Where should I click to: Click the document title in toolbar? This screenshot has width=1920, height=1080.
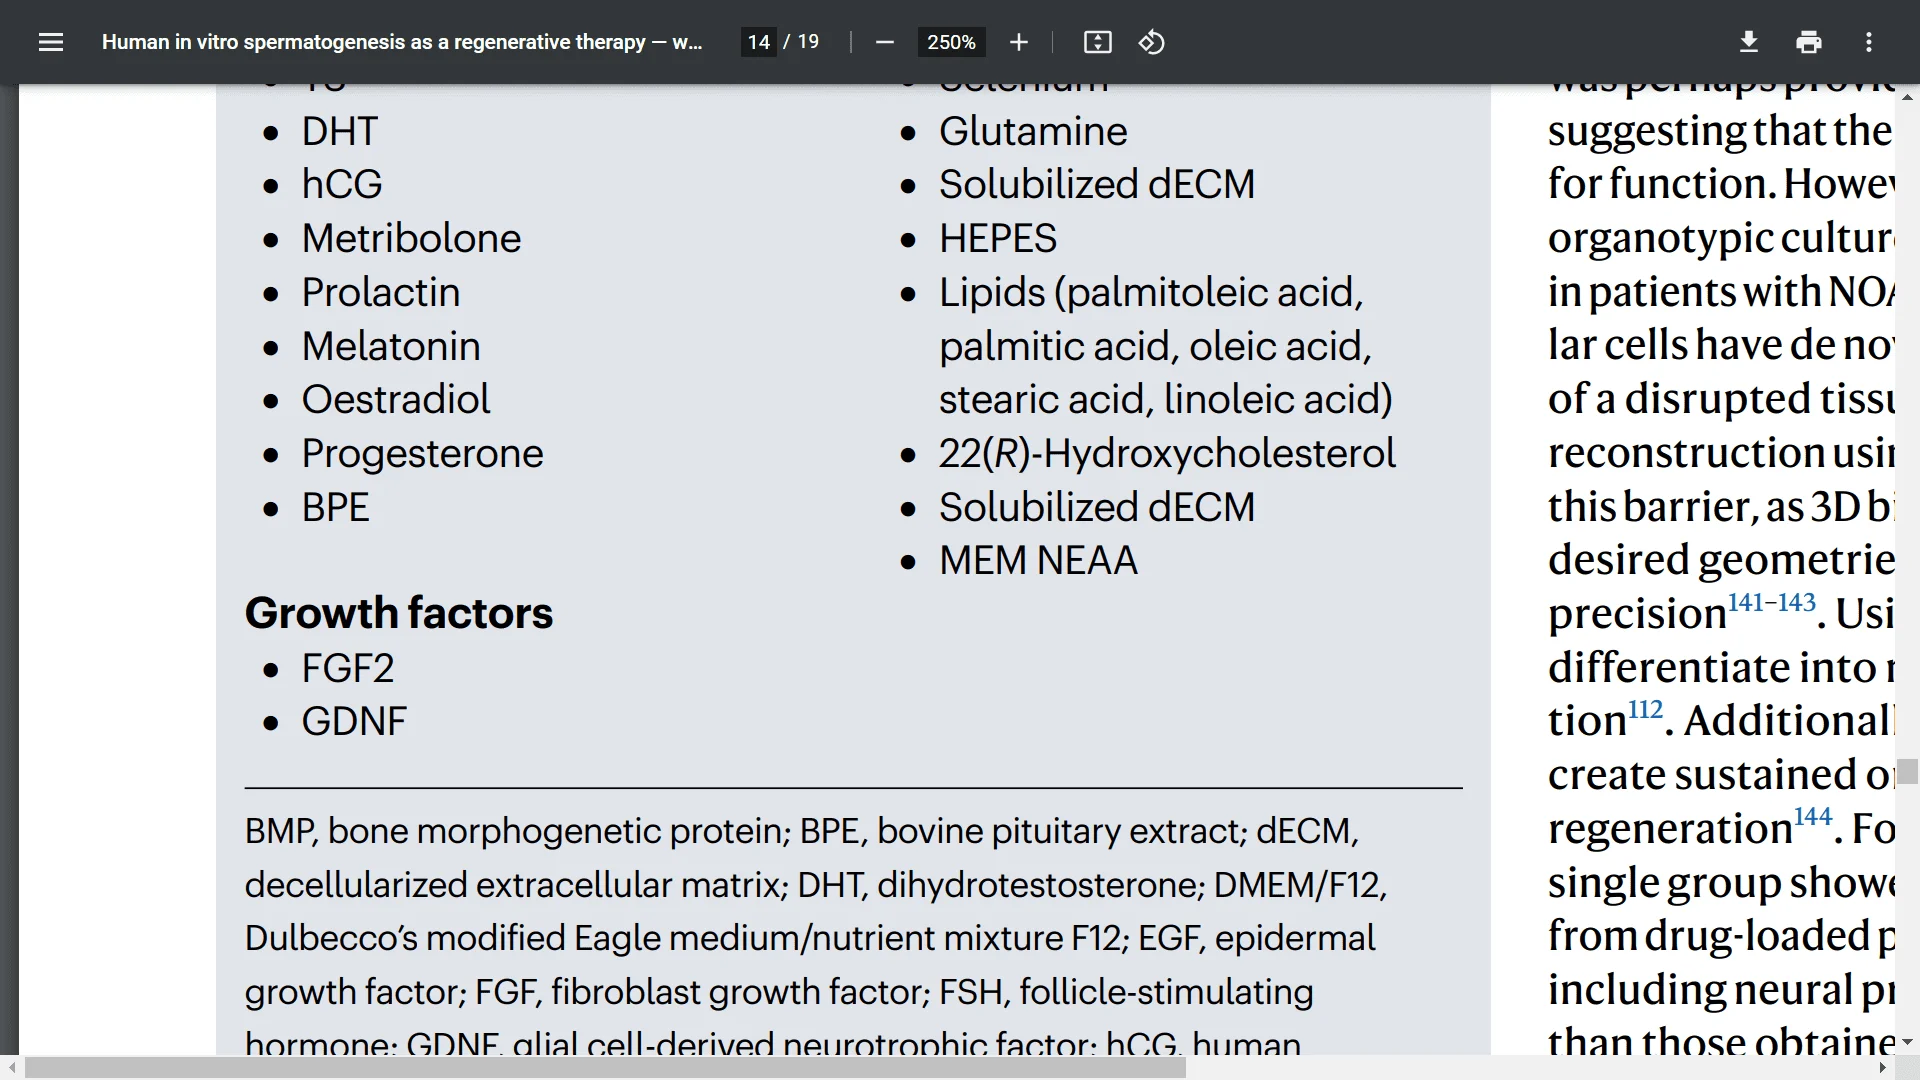click(402, 42)
